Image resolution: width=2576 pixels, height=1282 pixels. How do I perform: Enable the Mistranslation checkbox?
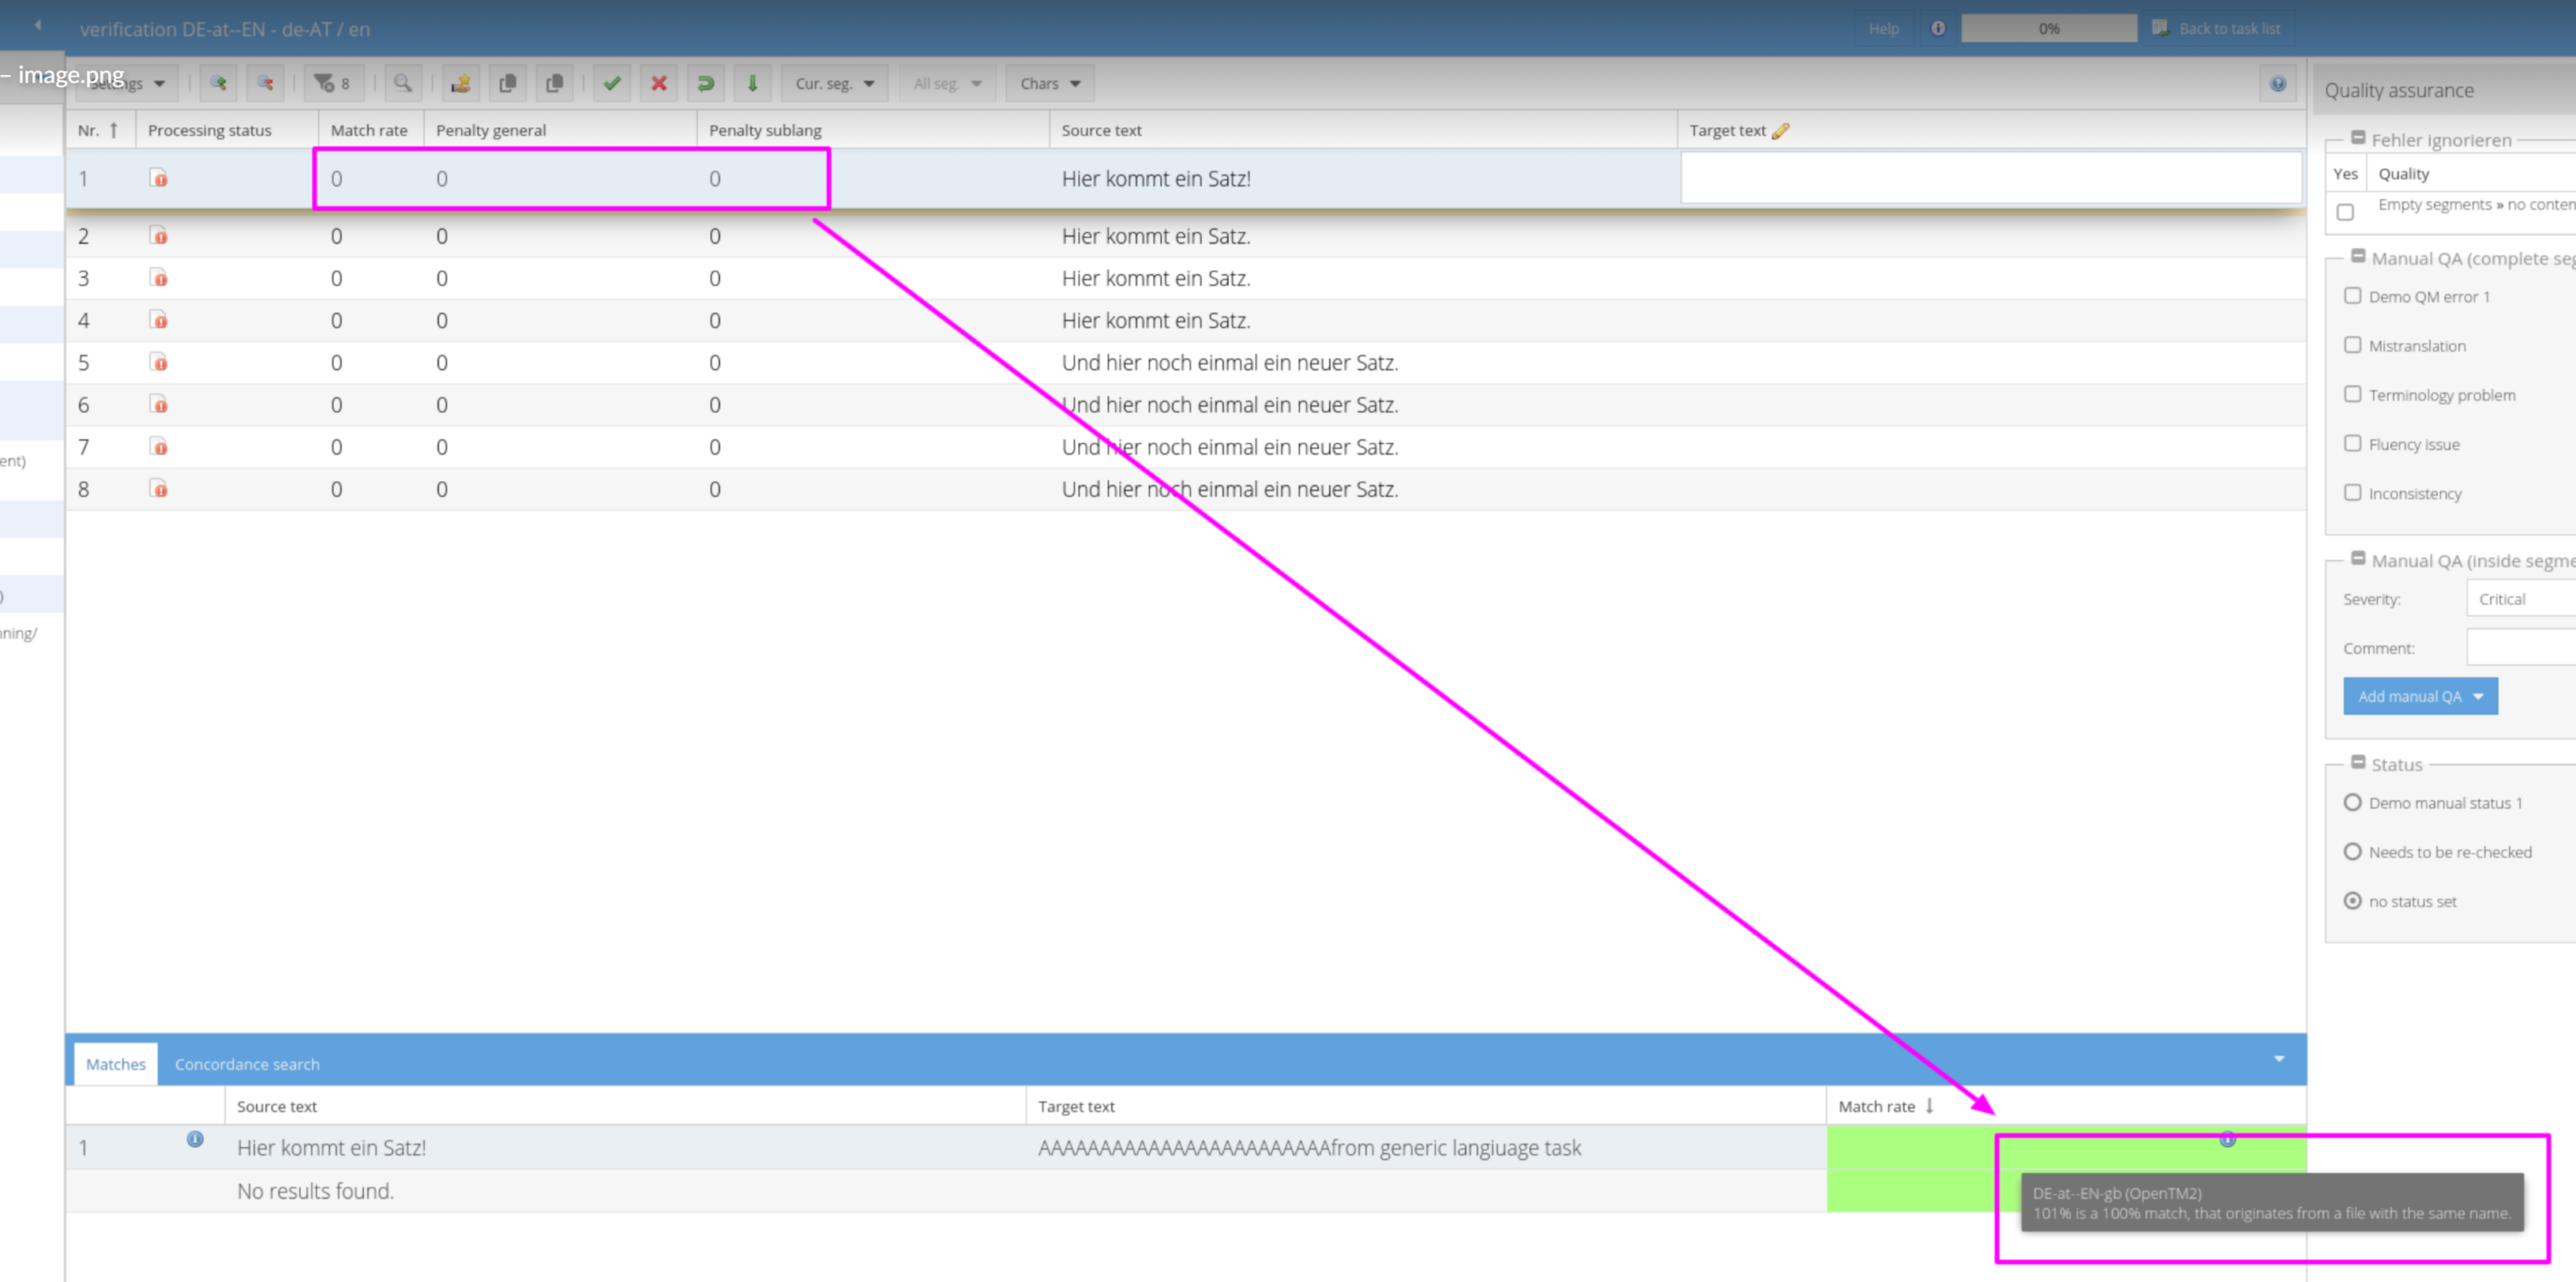[2353, 345]
